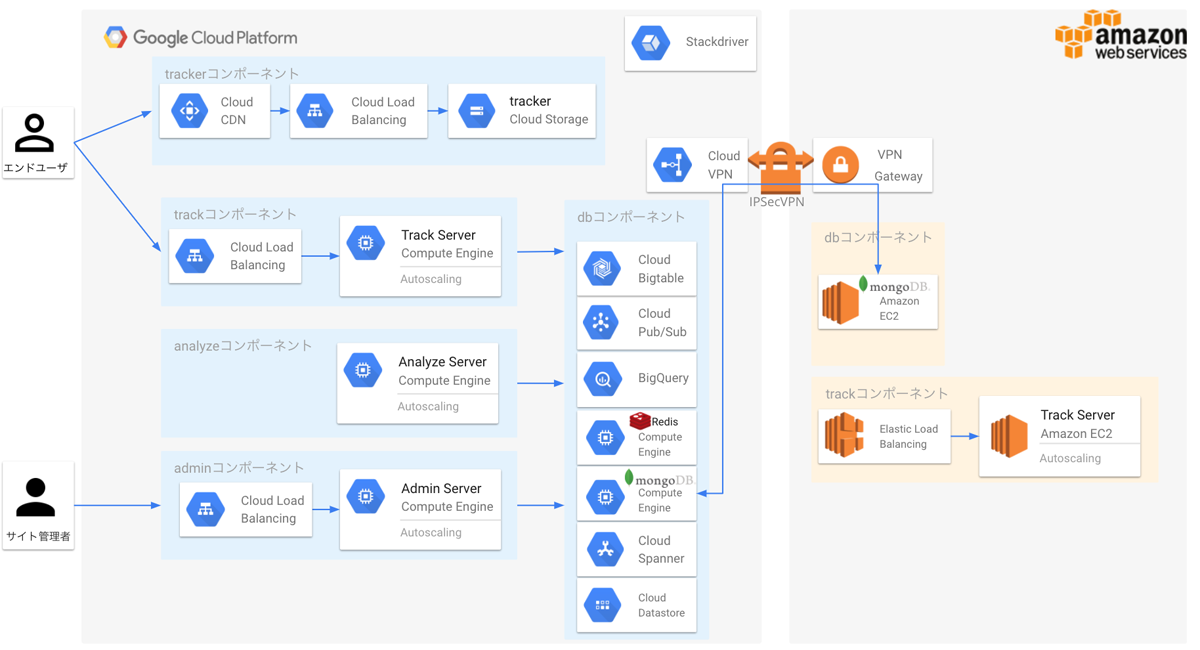The height and width of the screenshot is (650, 1200).
Task: Click the Elastic Load Balancing icon
Action: 845,435
